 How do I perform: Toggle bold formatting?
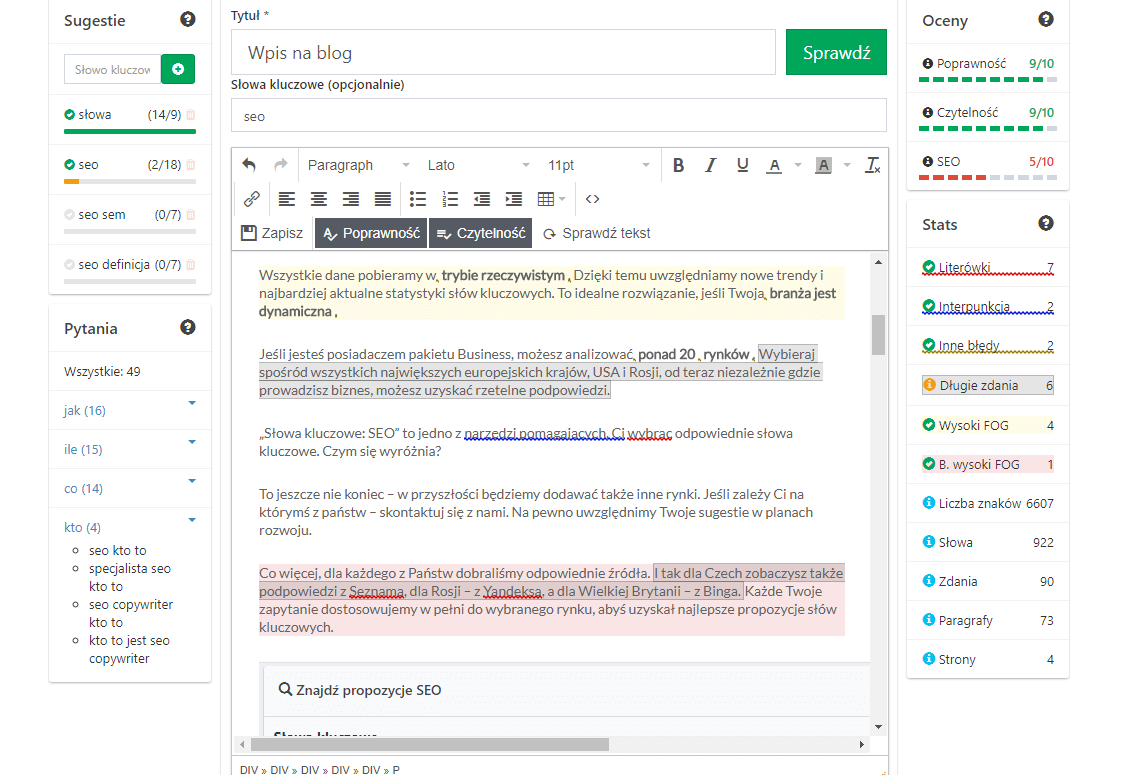click(x=678, y=165)
